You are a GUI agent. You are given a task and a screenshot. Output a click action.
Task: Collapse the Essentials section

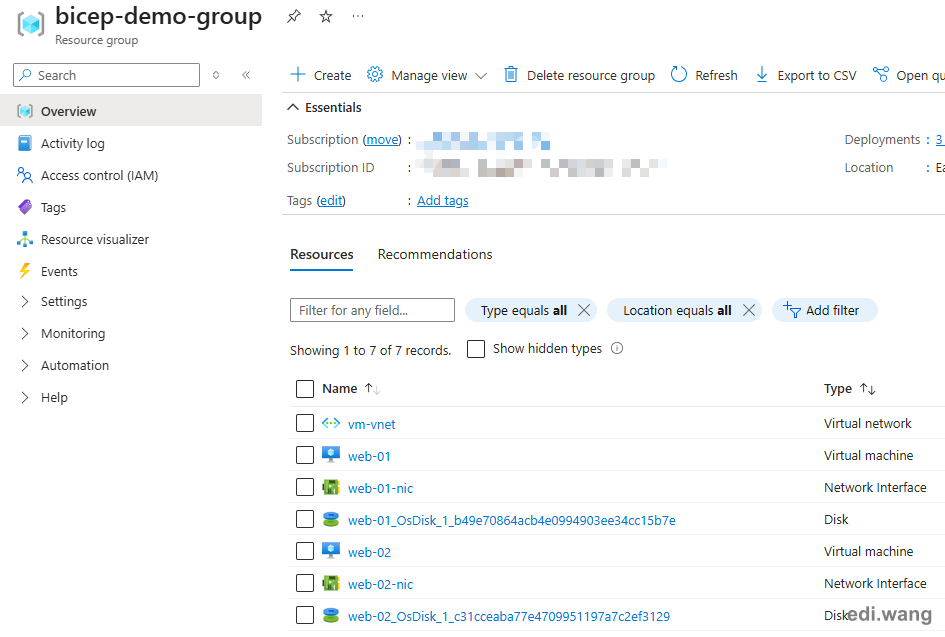tap(293, 107)
